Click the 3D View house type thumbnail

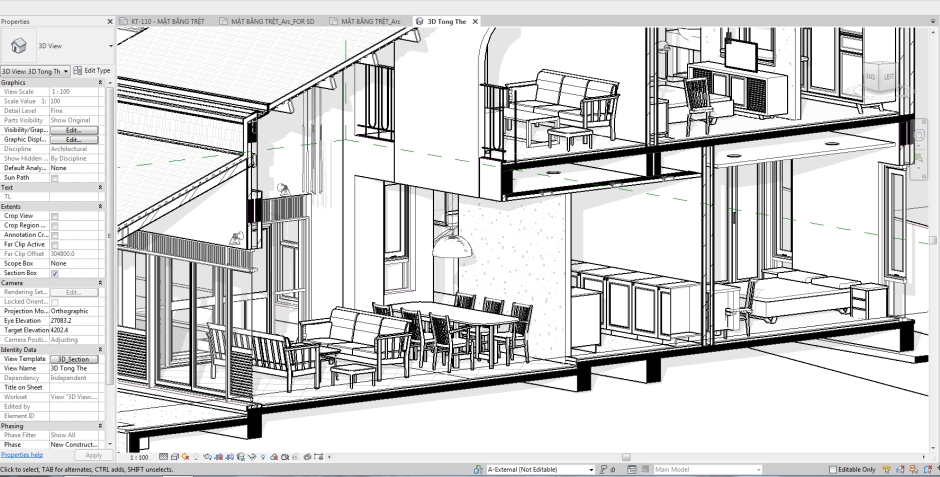click(x=18, y=45)
